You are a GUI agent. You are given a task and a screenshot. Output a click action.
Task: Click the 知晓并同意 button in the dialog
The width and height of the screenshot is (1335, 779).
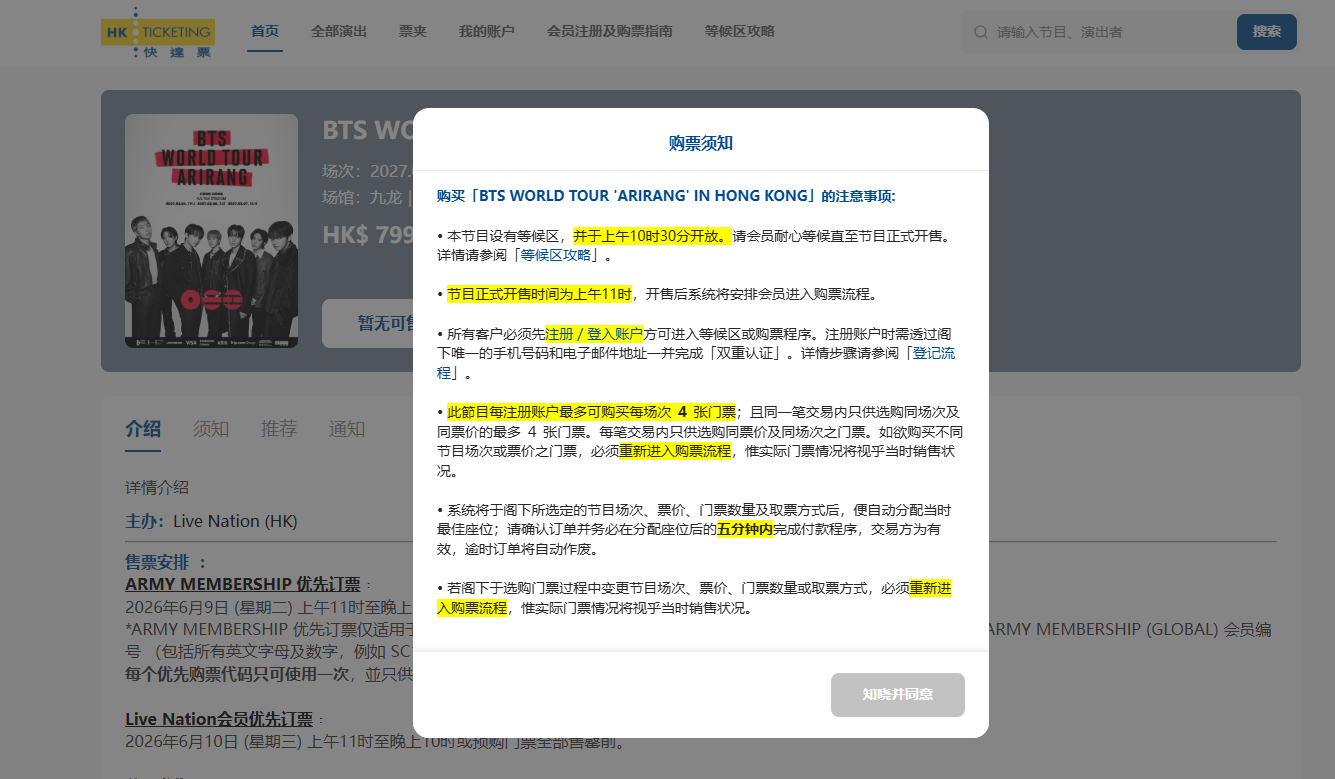pyautogui.click(x=898, y=695)
